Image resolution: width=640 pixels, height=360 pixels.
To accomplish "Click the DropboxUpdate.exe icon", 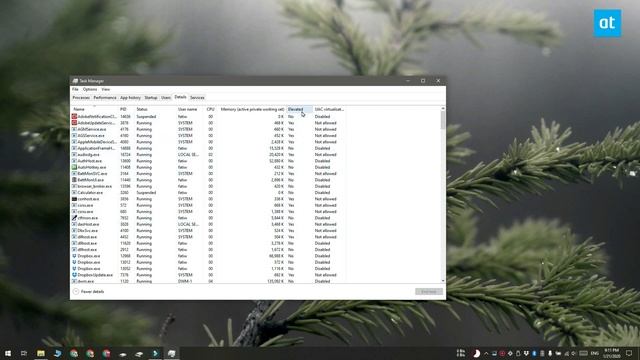I will (x=74, y=275).
